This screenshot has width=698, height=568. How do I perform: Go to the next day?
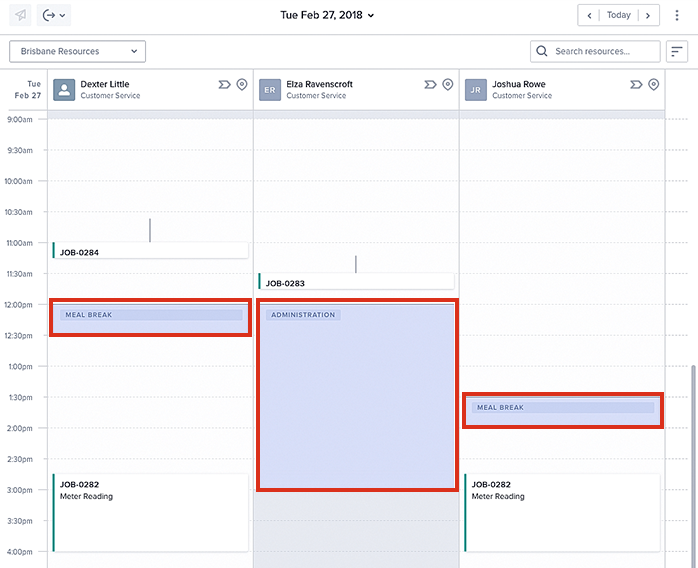(648, 15)
